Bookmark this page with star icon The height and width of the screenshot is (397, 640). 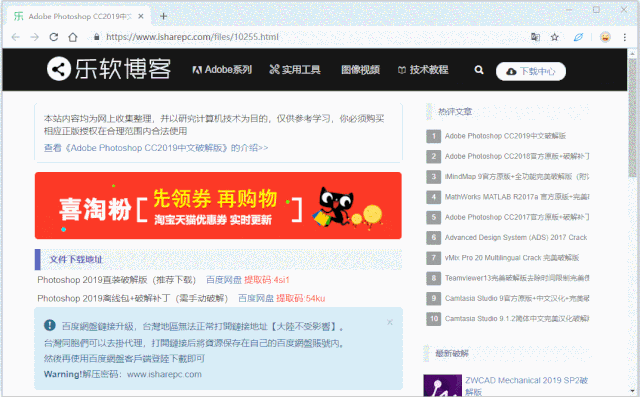point(554,37)
